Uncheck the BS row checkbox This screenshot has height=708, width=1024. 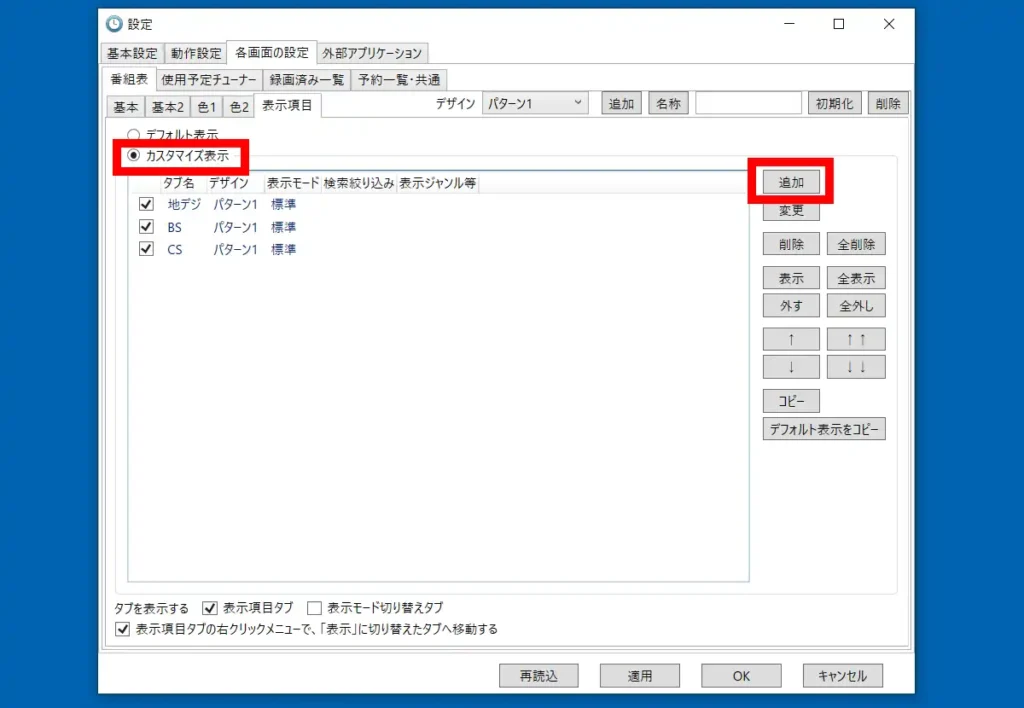point(146,227)
